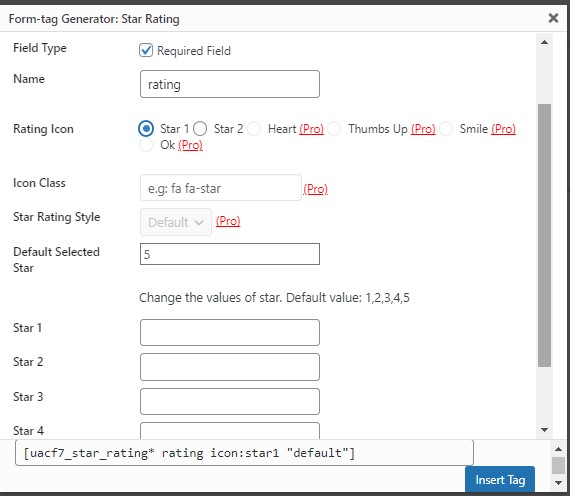Image resolution: width=570 pixels, height=496 pixels.
Task: Click the Insert Tag button
Action: [500, 479]
